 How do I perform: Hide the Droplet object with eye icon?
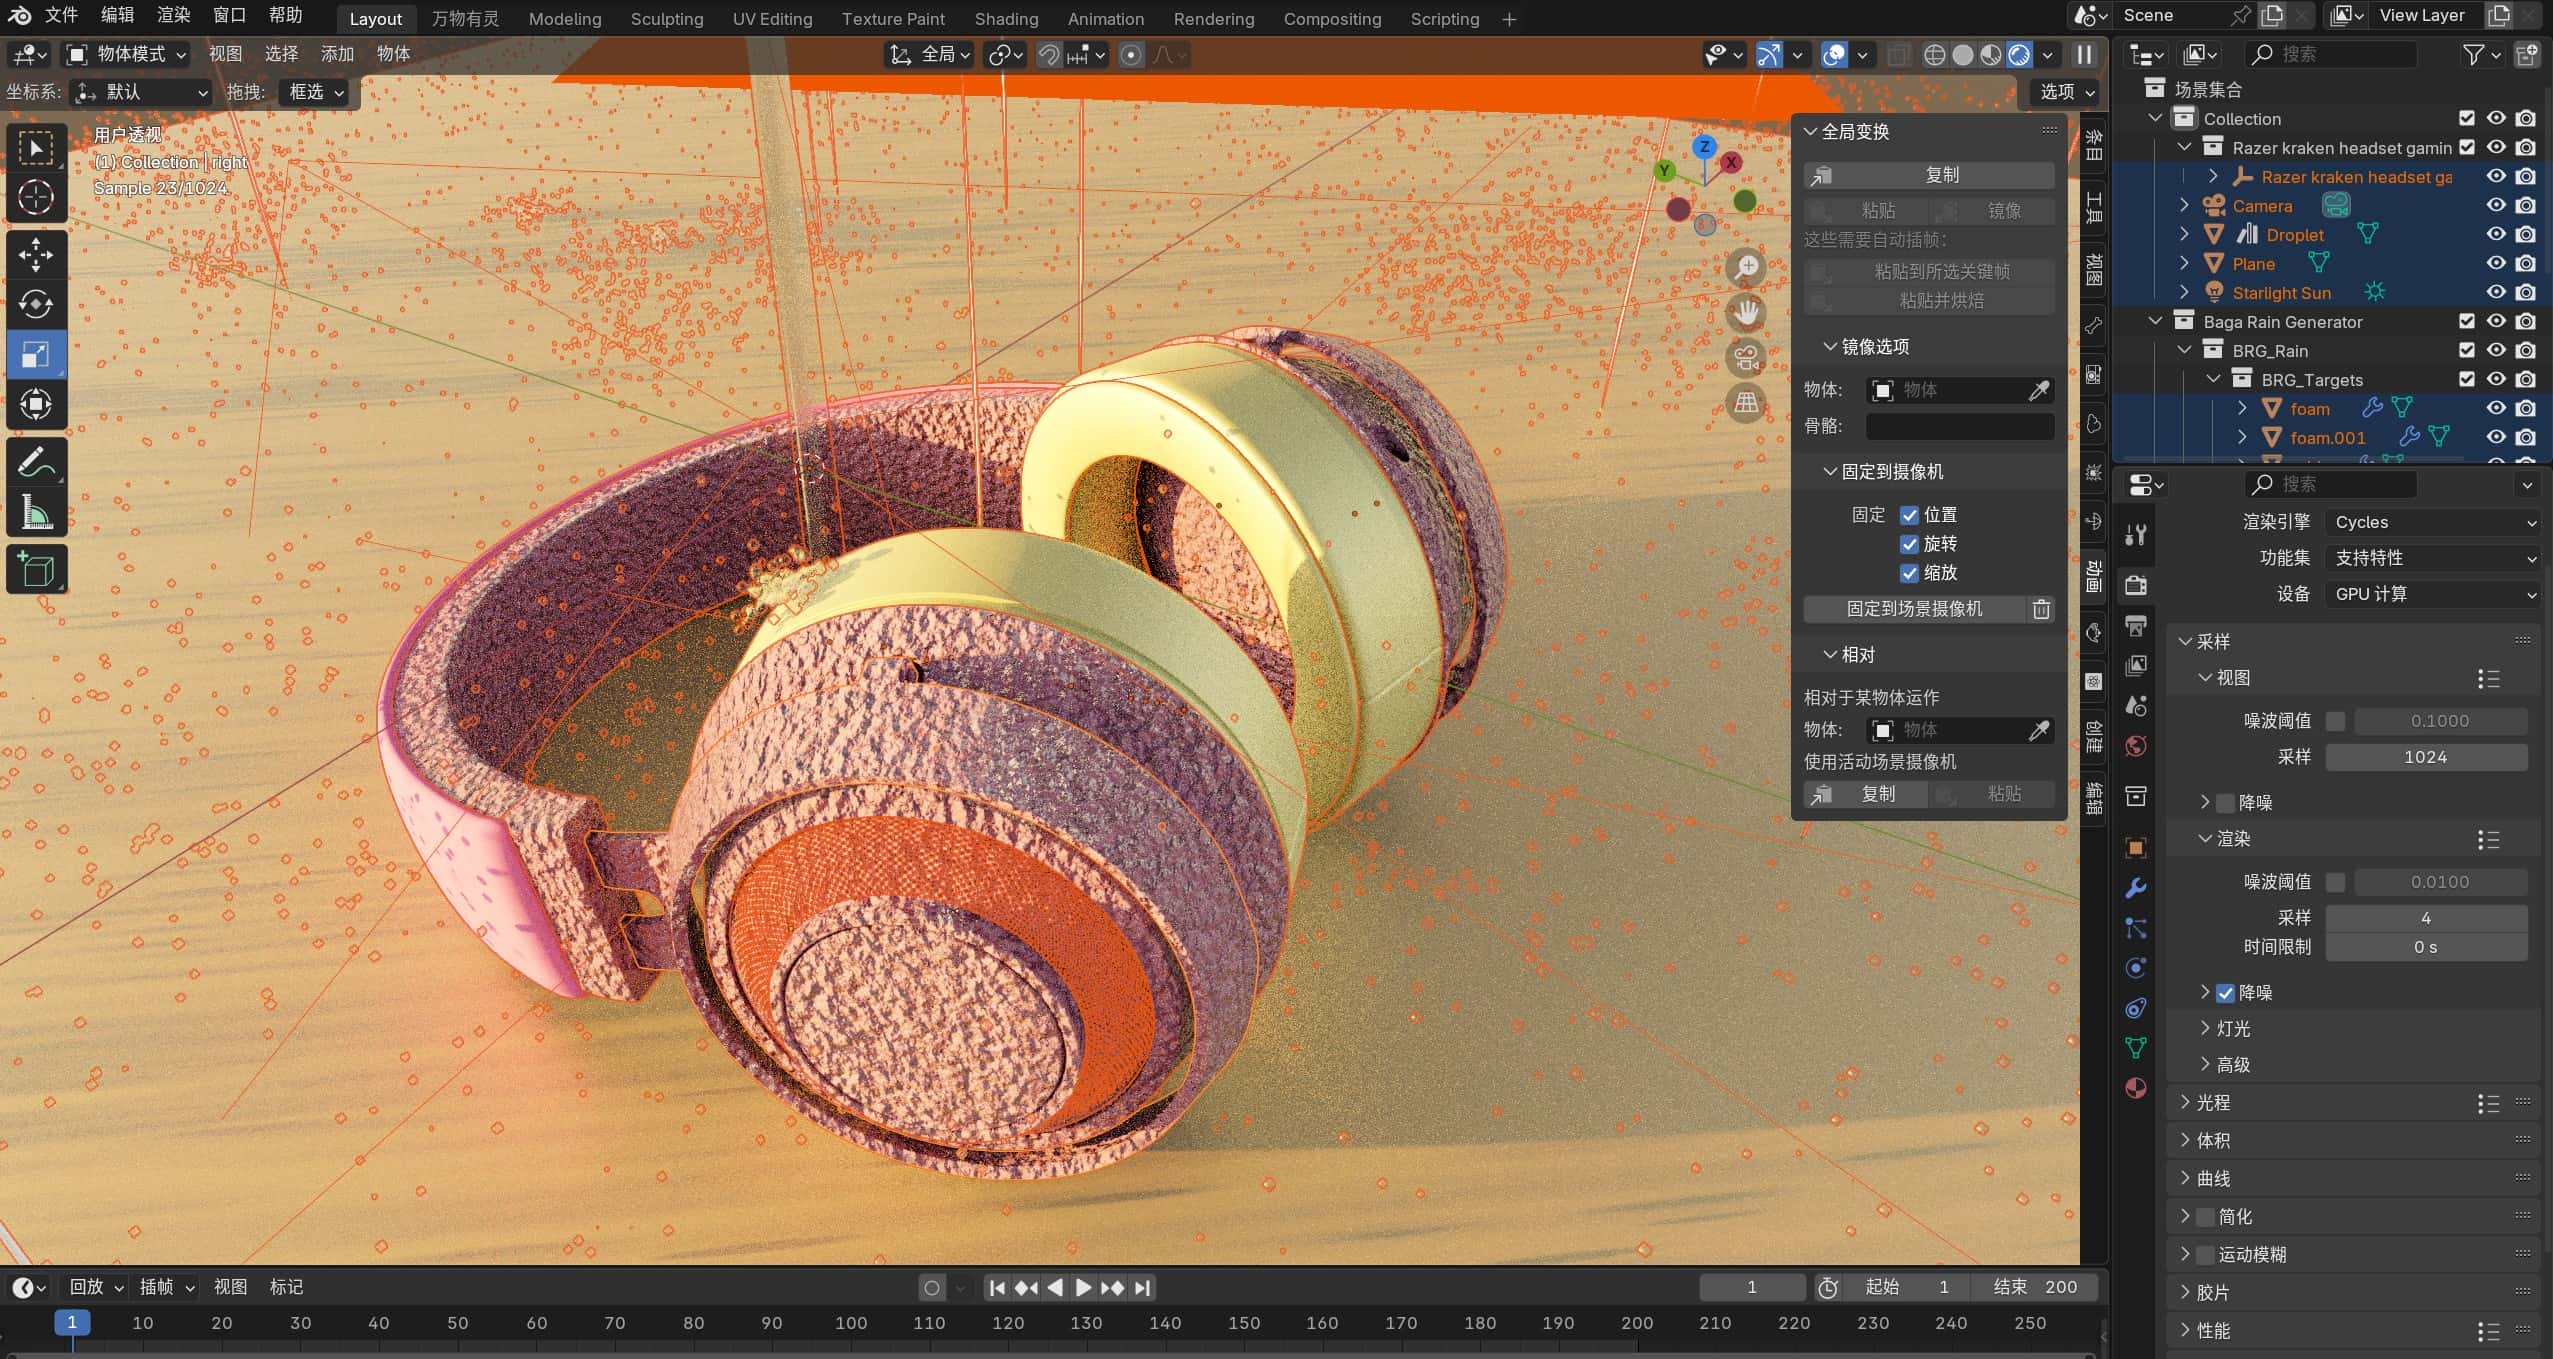click(x=2496, y=235)
